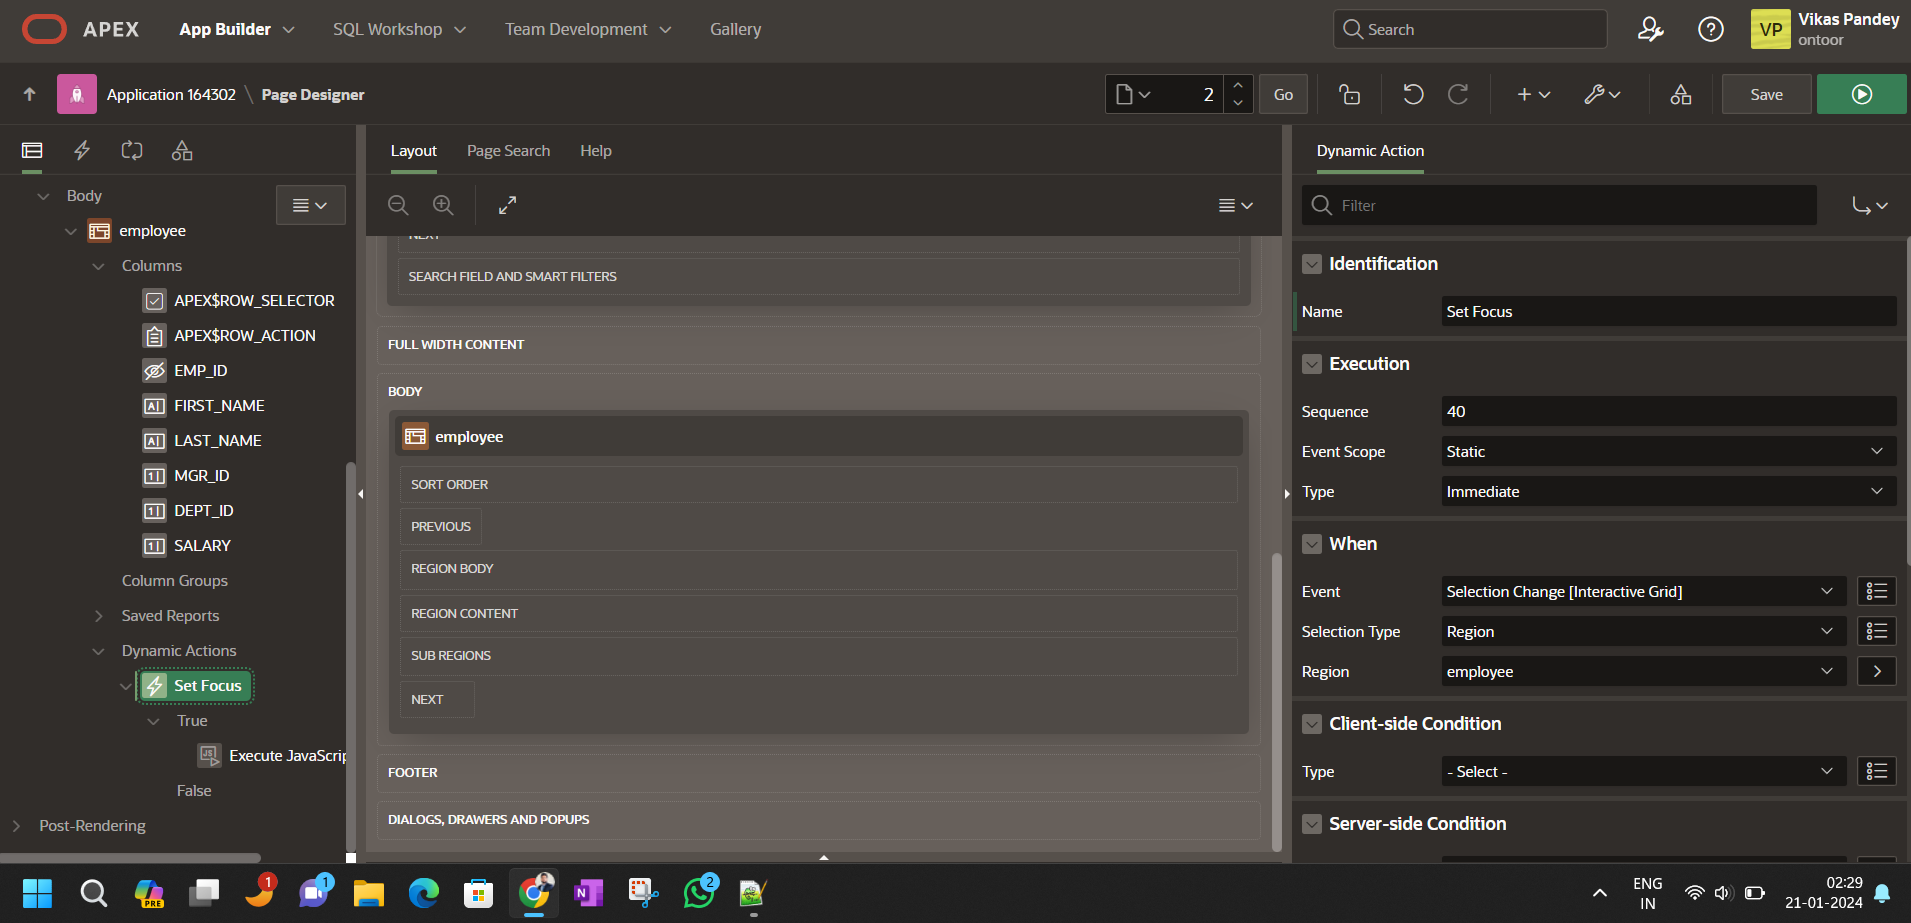Click the Undo icon in toolbar
Image resolution: width=1911 pixels, height=923 pixels.
point(1412,94)
